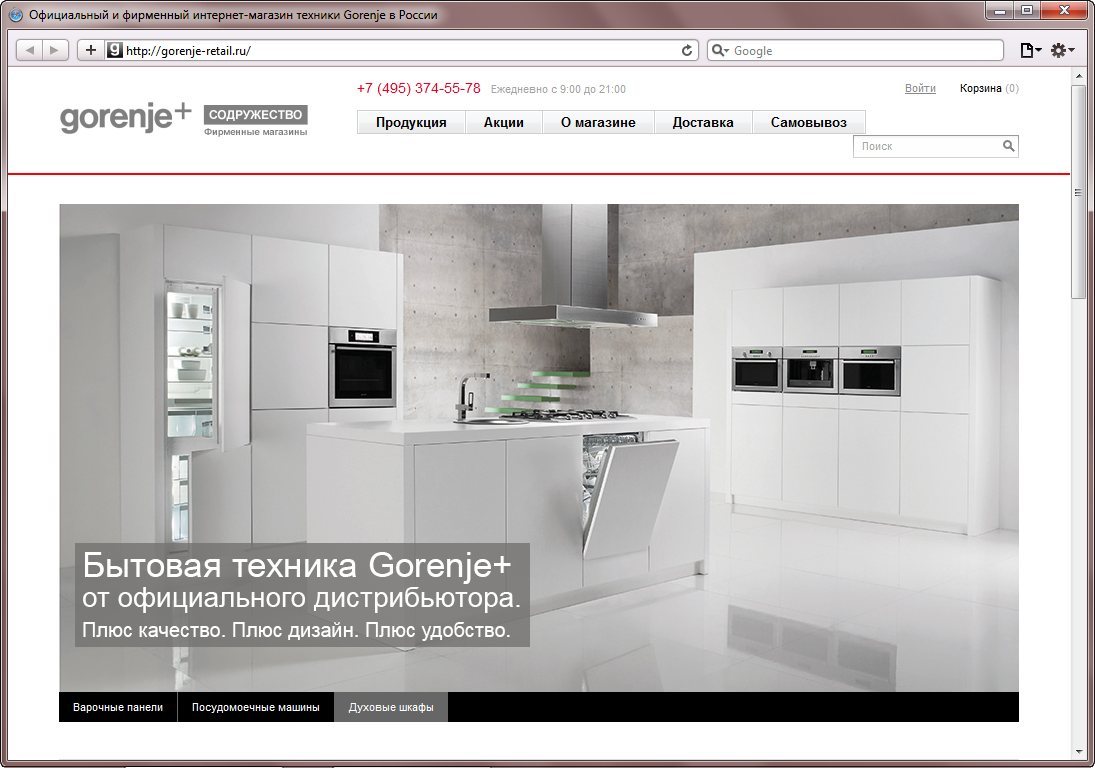Open the Акции menu item

[x=504, y=122]
